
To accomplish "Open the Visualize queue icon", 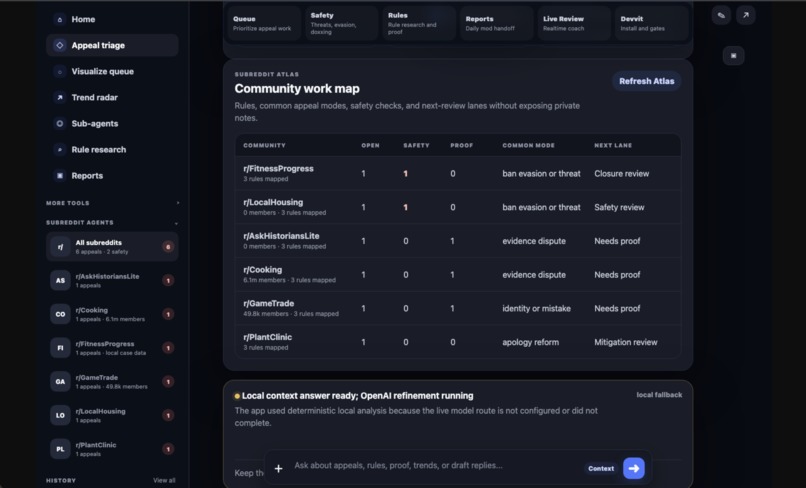I will tap(60, 71).
